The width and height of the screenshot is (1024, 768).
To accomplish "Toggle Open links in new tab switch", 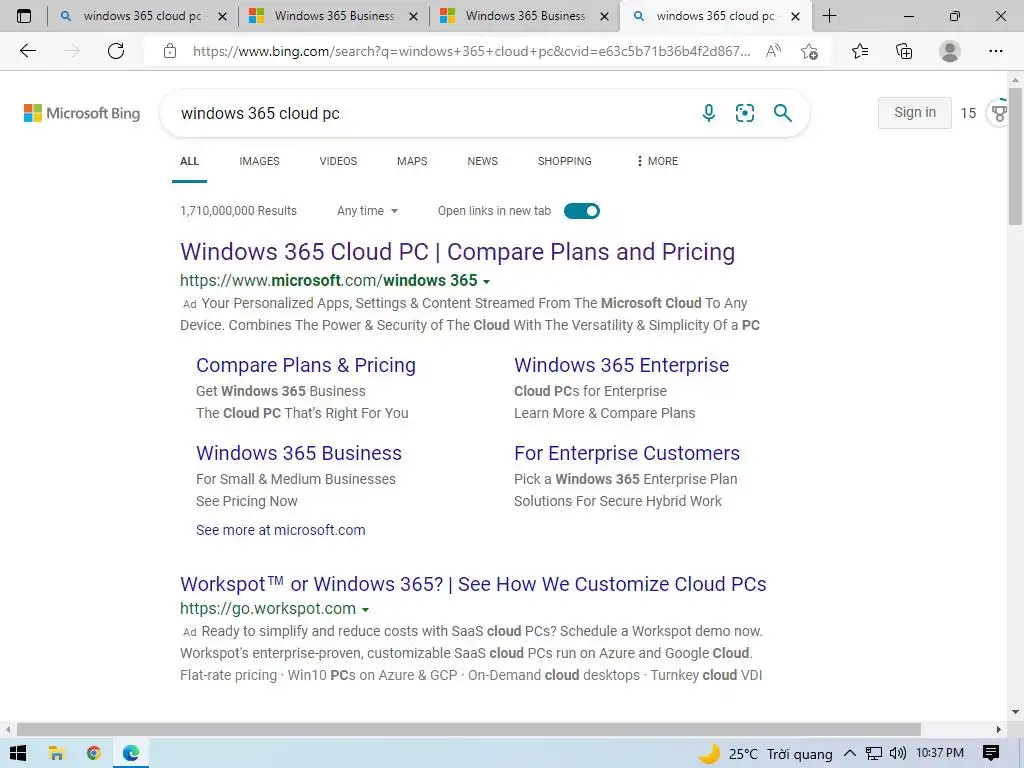I will coord(582,211).
